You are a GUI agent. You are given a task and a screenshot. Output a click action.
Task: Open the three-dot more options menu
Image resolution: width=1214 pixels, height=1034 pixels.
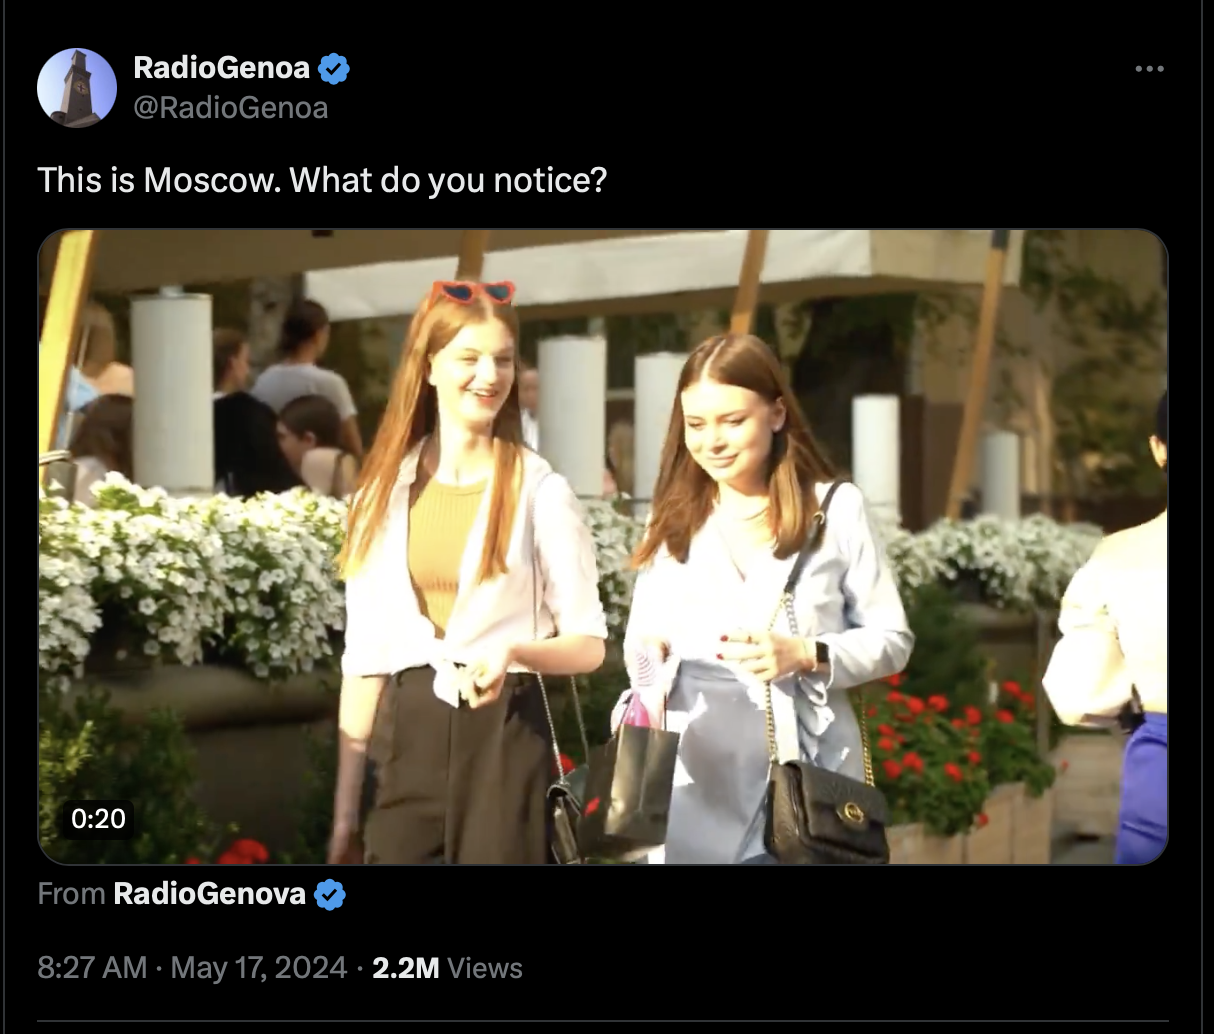tap(1149, 69)
